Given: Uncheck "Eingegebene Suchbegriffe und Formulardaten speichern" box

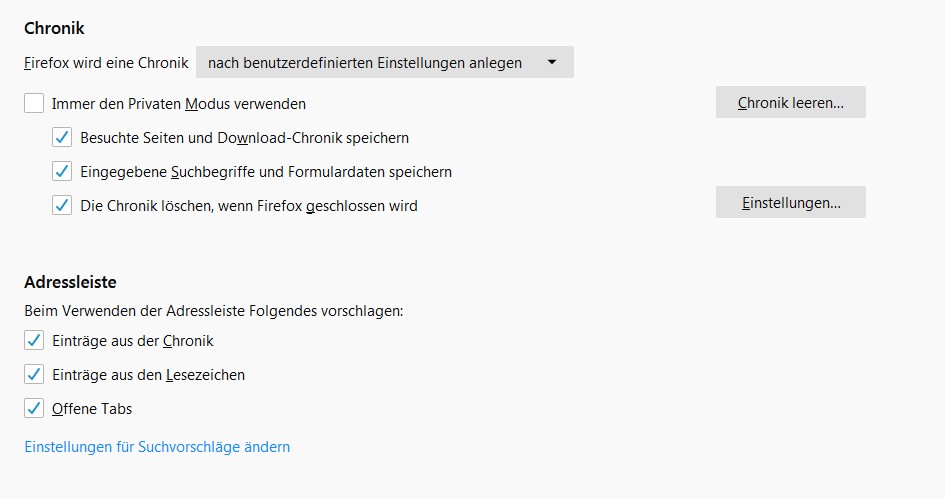Looking at the screenshot, I should [x=62, y=171].
